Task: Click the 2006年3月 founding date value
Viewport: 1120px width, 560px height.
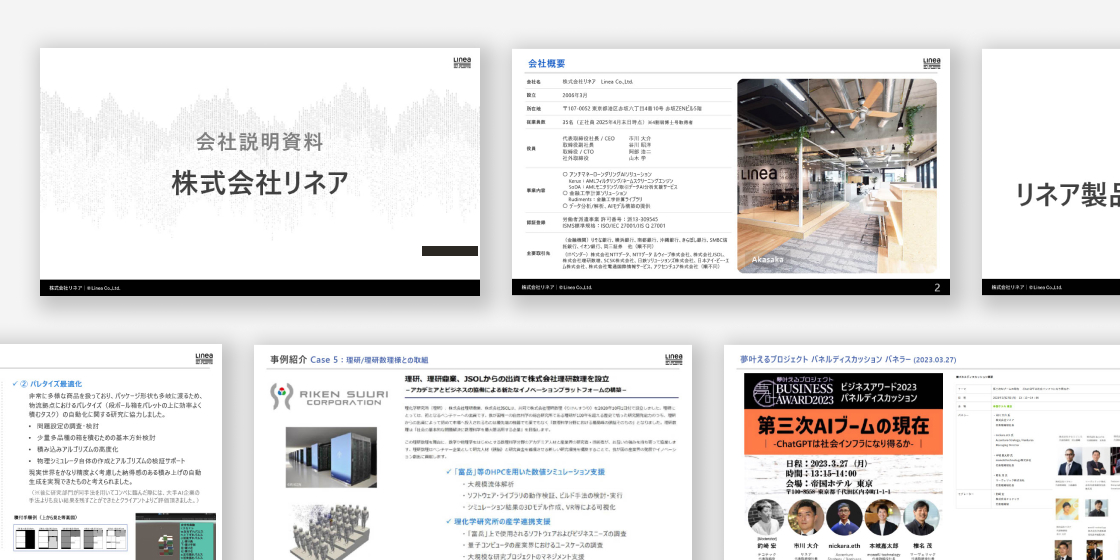Action: coord(574,95)
